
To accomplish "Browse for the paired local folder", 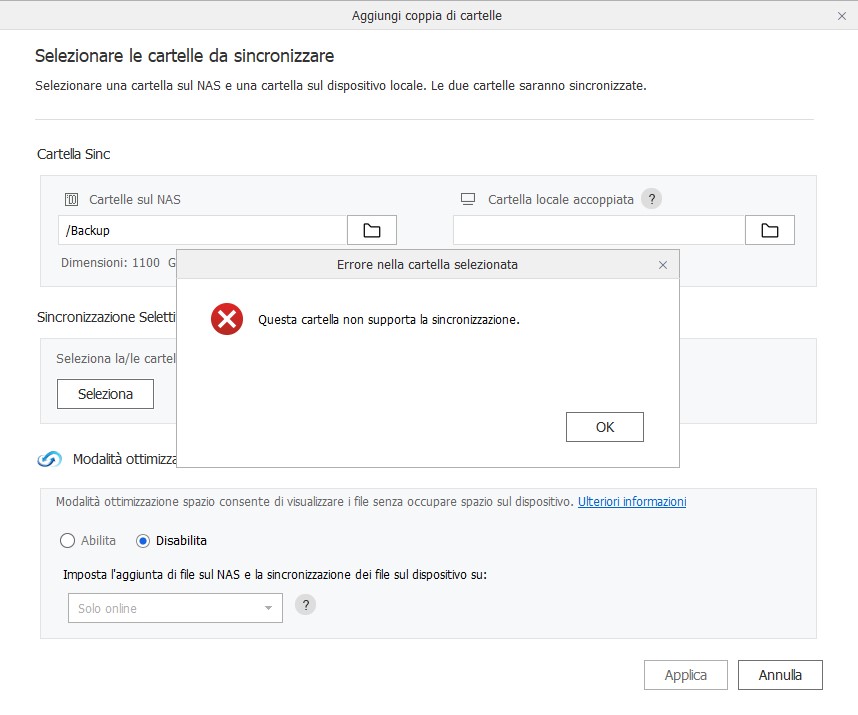I will coord(769,230).
